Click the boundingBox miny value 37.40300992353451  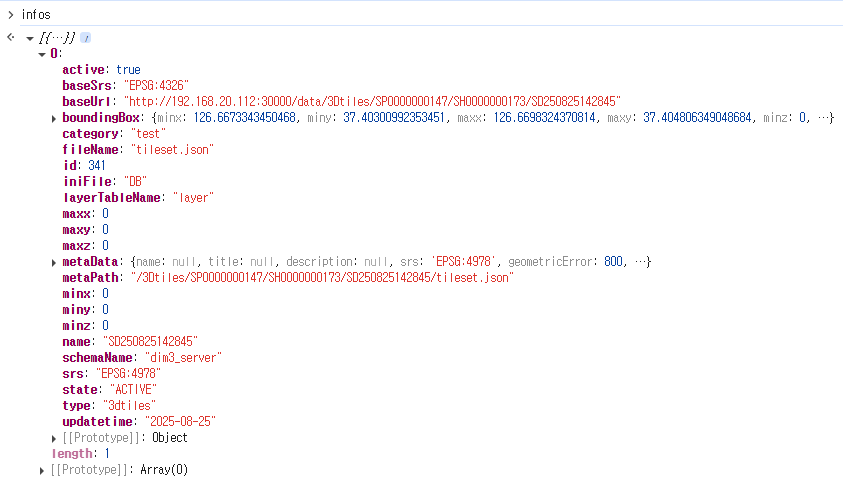click(x=394, y=118)
